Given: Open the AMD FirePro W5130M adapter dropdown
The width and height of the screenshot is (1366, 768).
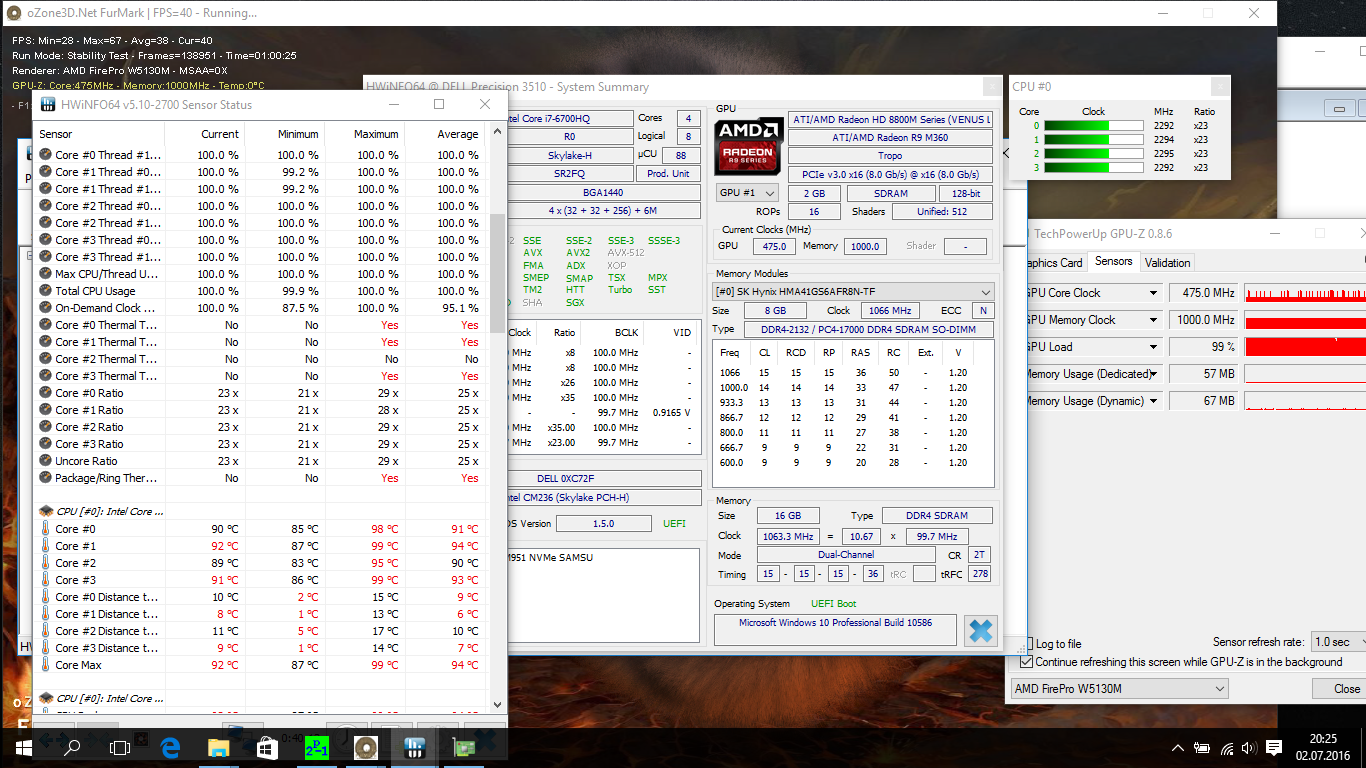Looking at the screenshot, I should click(x=1119, y=689).
